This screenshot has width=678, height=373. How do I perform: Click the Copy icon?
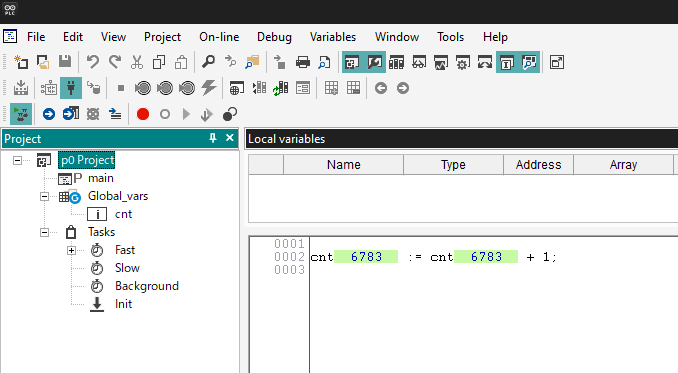(159, 62)
